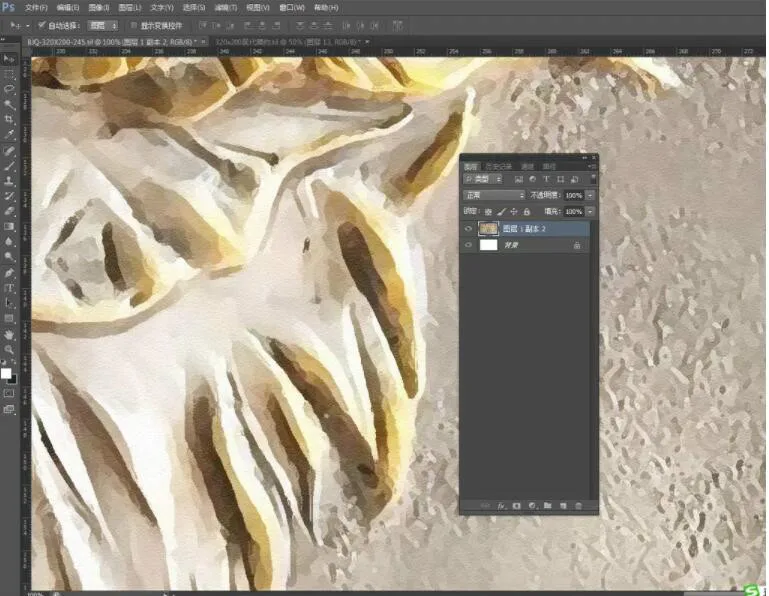This screenshot has height=596, width=769.
Task: Select the Rectangle shape tool
Action: [x=9, y=318]
